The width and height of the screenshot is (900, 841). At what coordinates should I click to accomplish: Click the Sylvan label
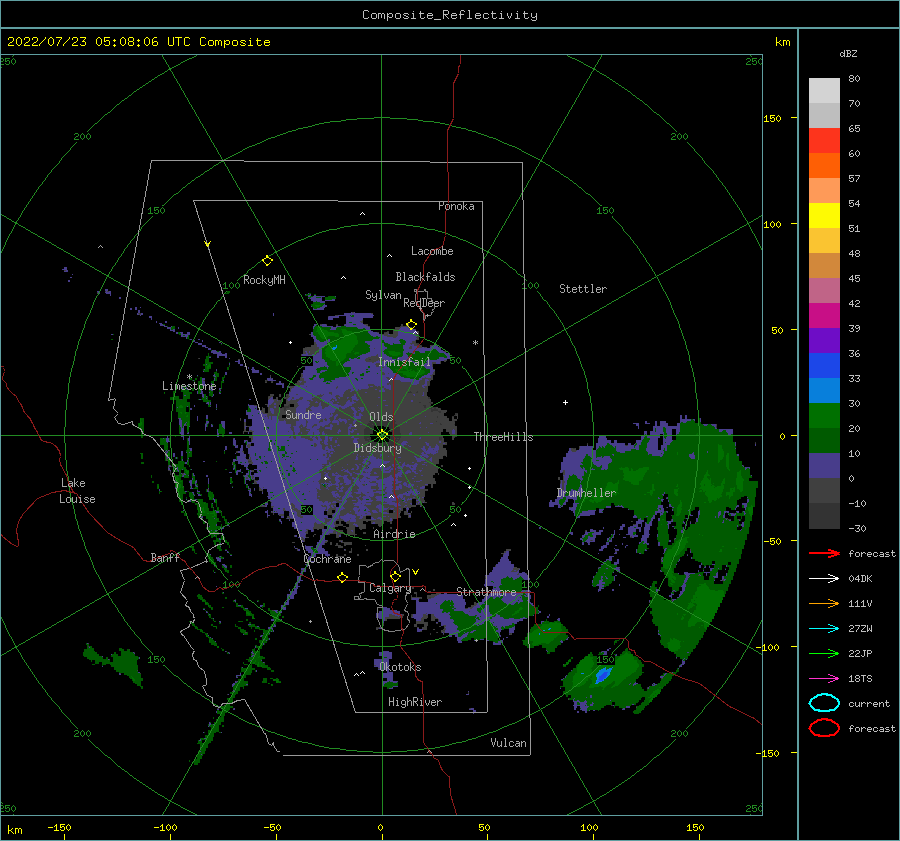click(x=383, y=295)
